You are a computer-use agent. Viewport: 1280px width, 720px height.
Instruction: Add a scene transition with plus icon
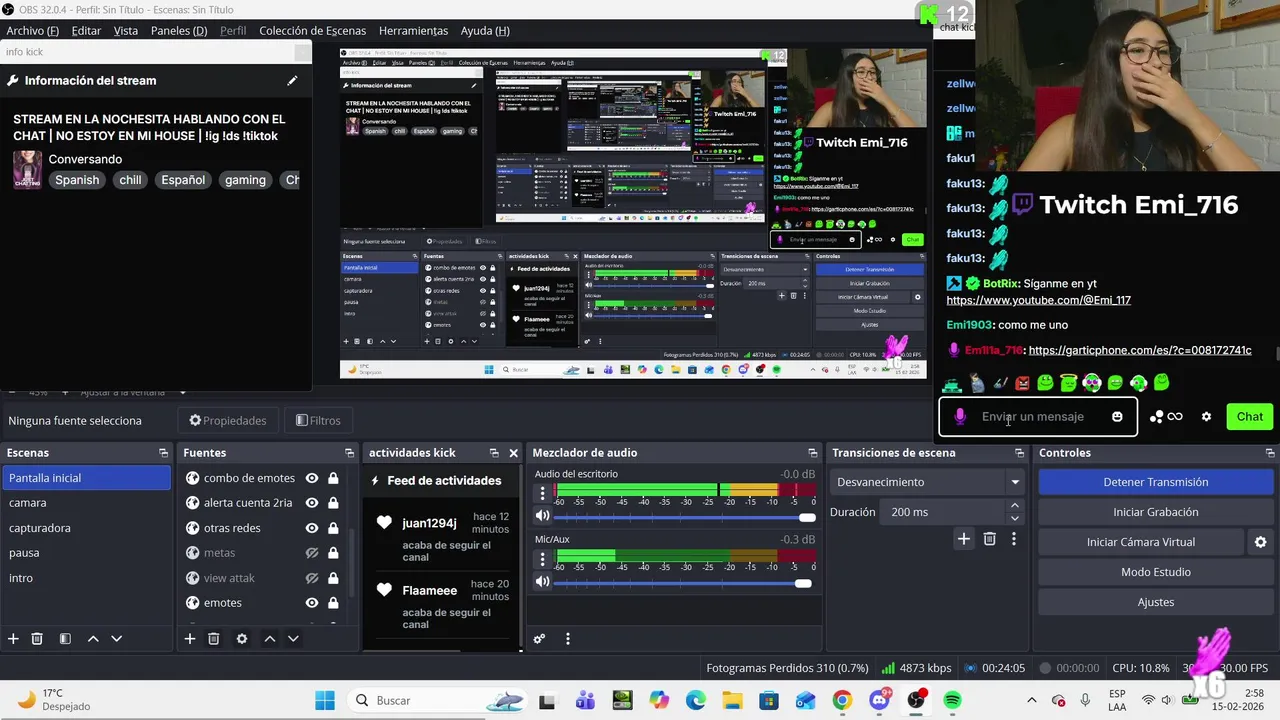(x=964, y=539)
